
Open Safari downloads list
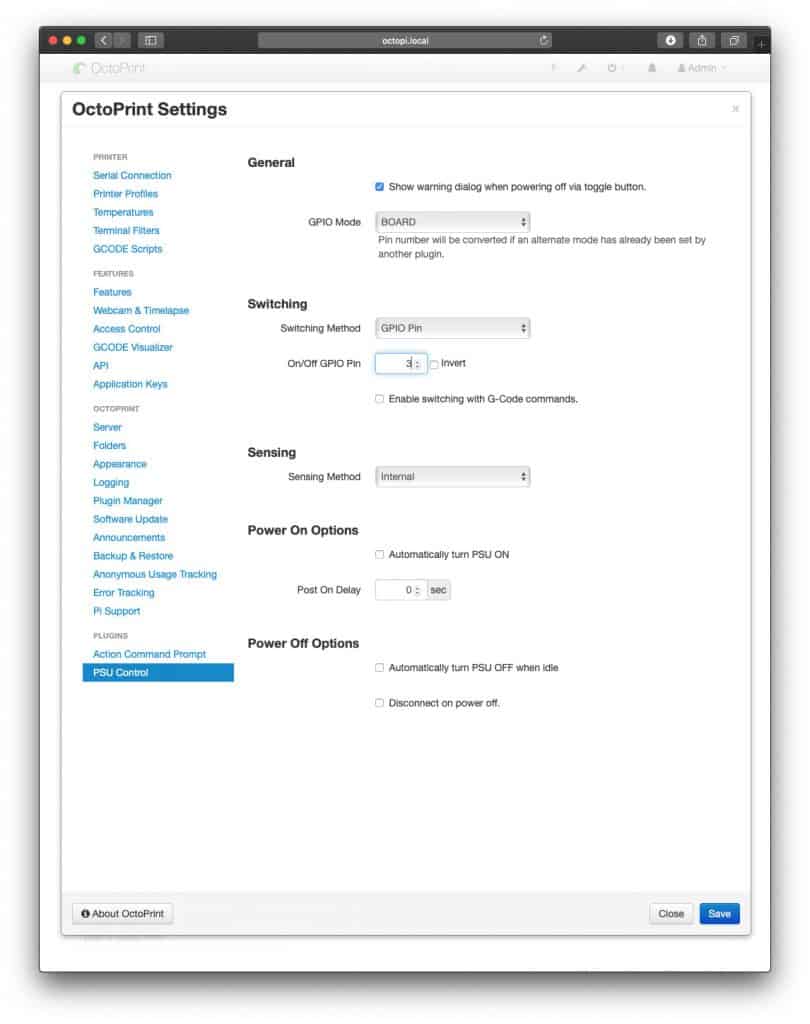pos(670,40)
